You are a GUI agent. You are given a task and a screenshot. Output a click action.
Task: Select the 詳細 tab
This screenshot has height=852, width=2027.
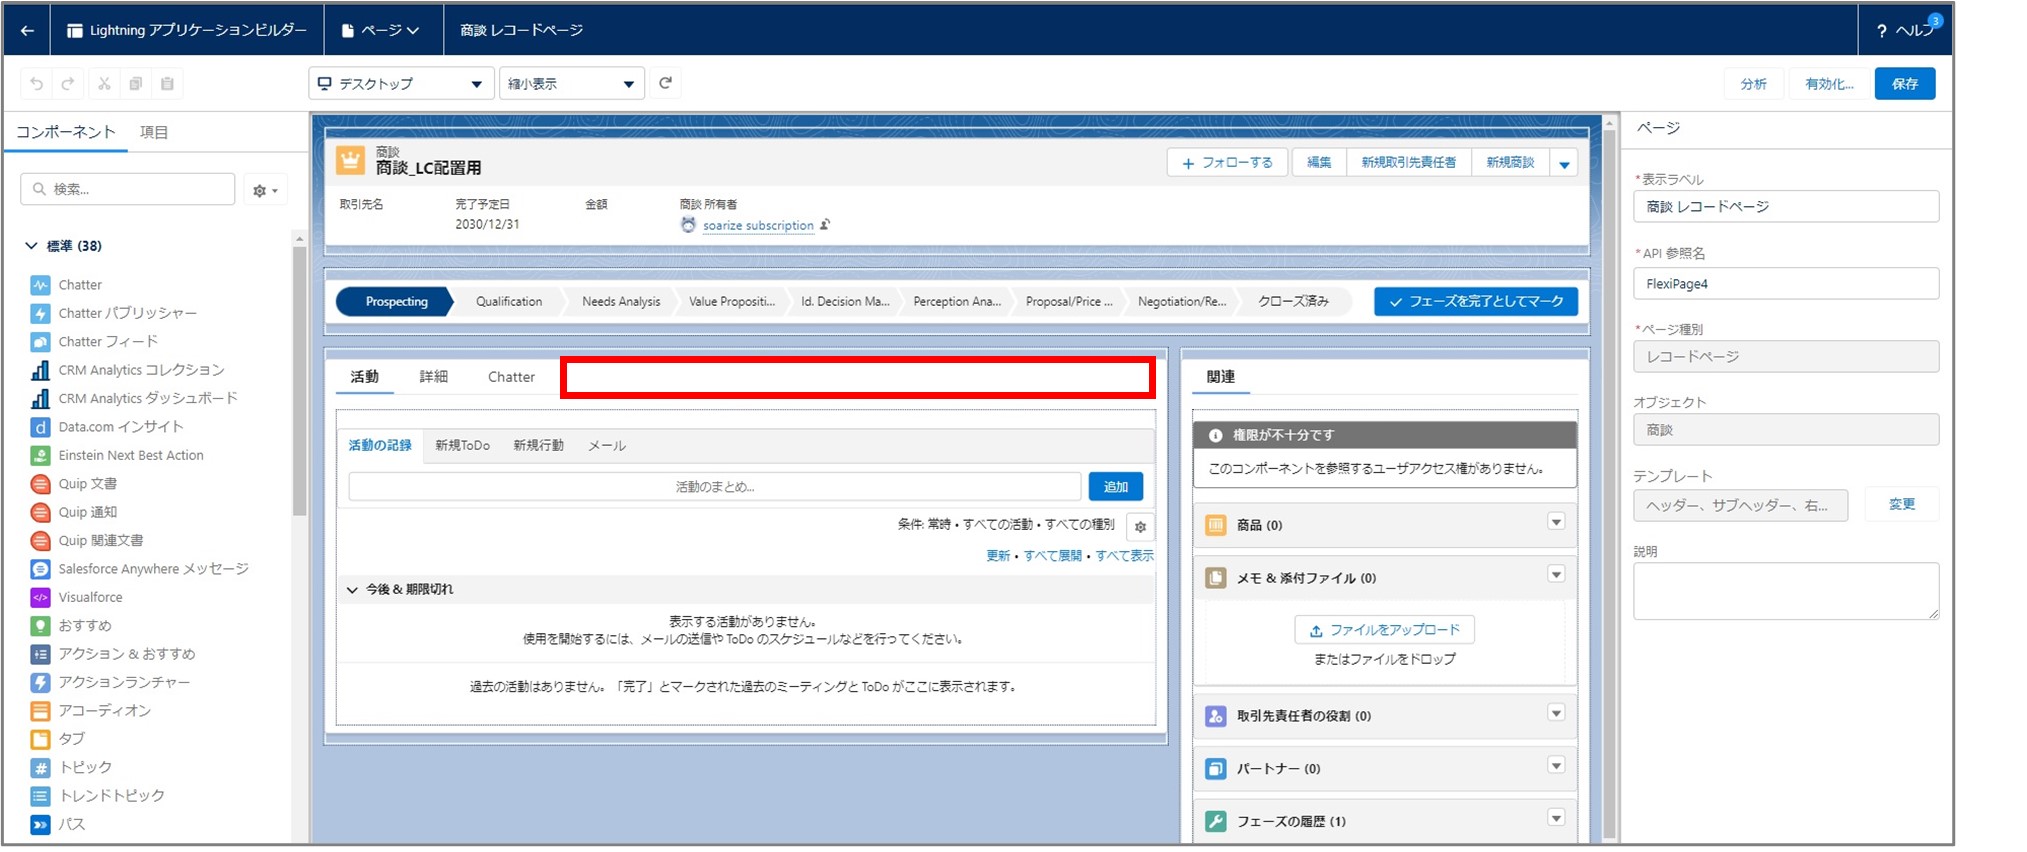[x=433, y=377]
